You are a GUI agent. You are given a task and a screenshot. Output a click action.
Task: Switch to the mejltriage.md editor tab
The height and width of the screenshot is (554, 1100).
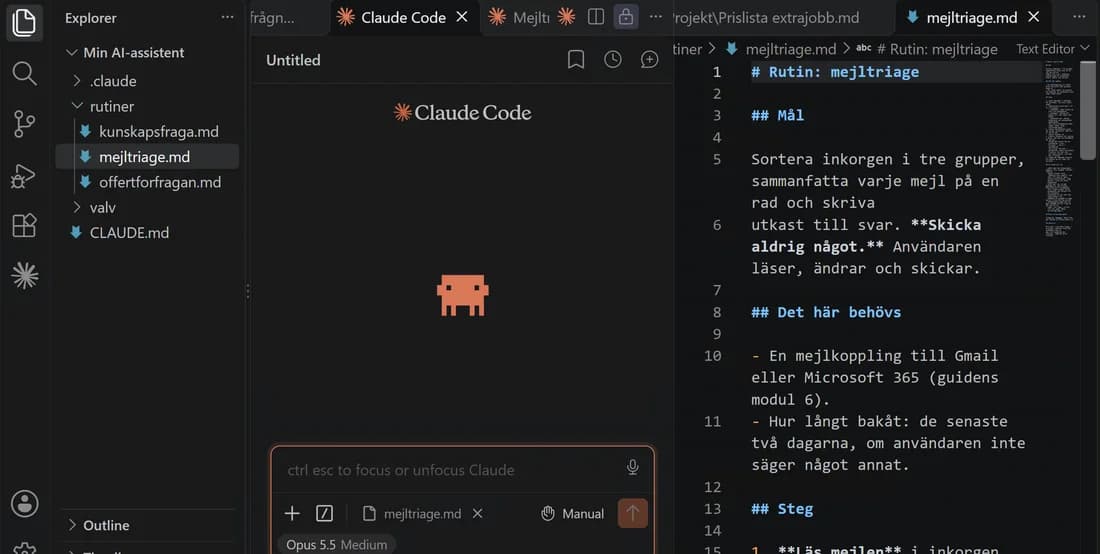coord(972,17)
